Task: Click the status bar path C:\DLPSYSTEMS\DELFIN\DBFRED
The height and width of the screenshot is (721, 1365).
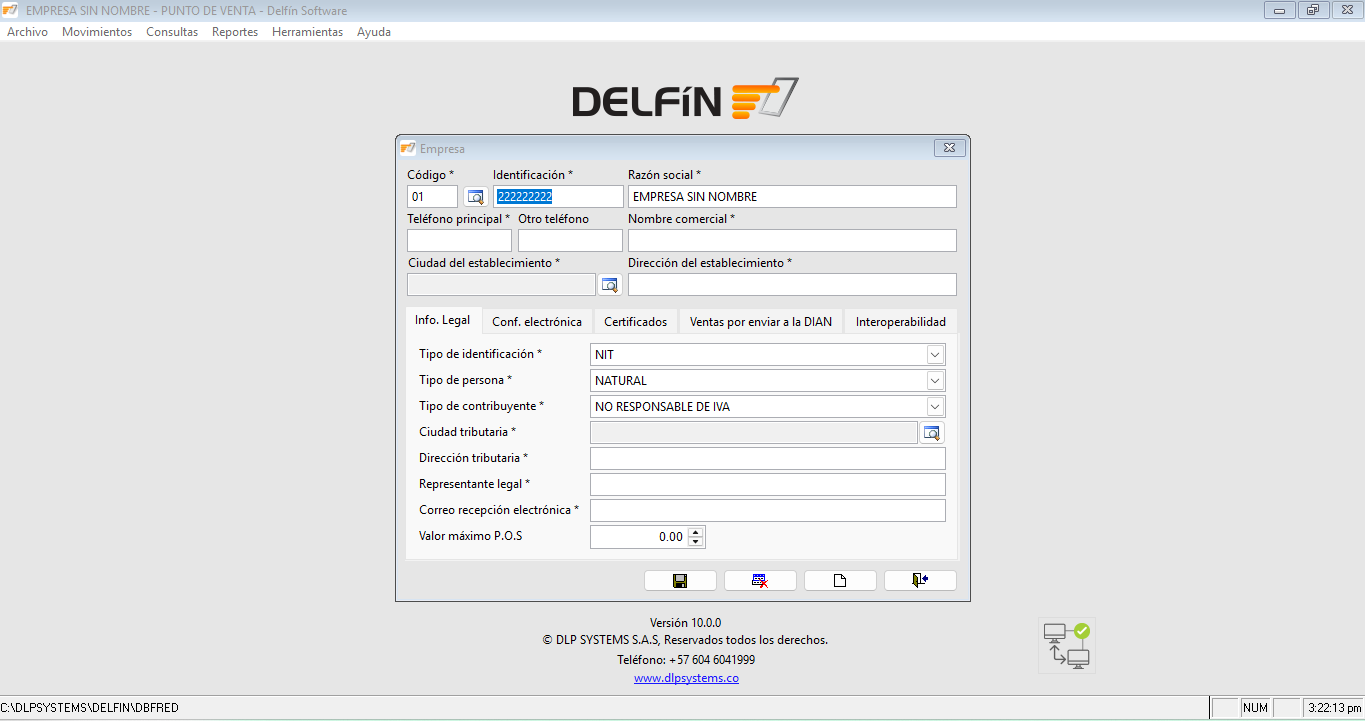Action: 90,708
